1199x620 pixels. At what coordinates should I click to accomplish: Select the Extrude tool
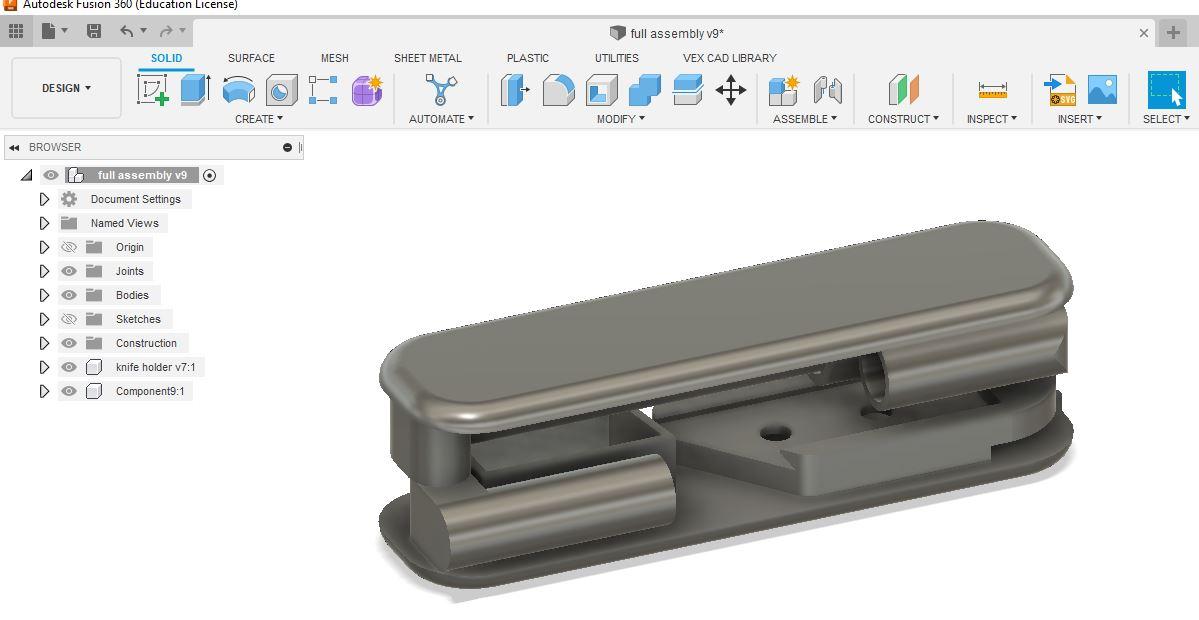[195, 89]
